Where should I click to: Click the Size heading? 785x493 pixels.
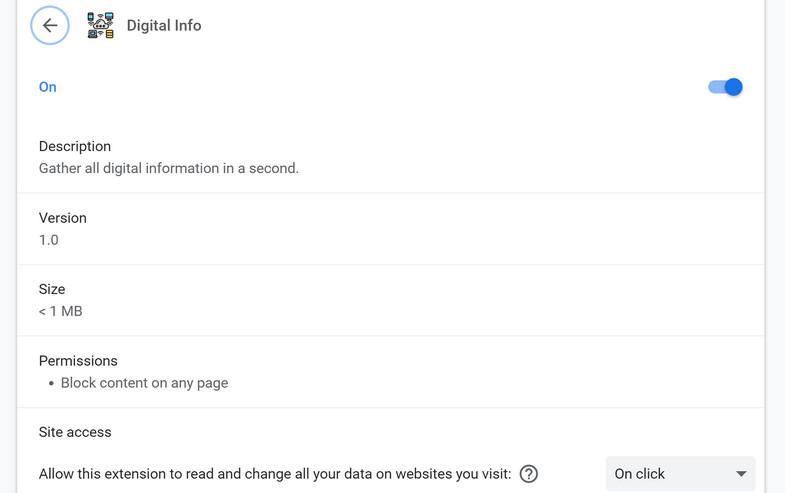pyautogui.click(x=52, y=289)
